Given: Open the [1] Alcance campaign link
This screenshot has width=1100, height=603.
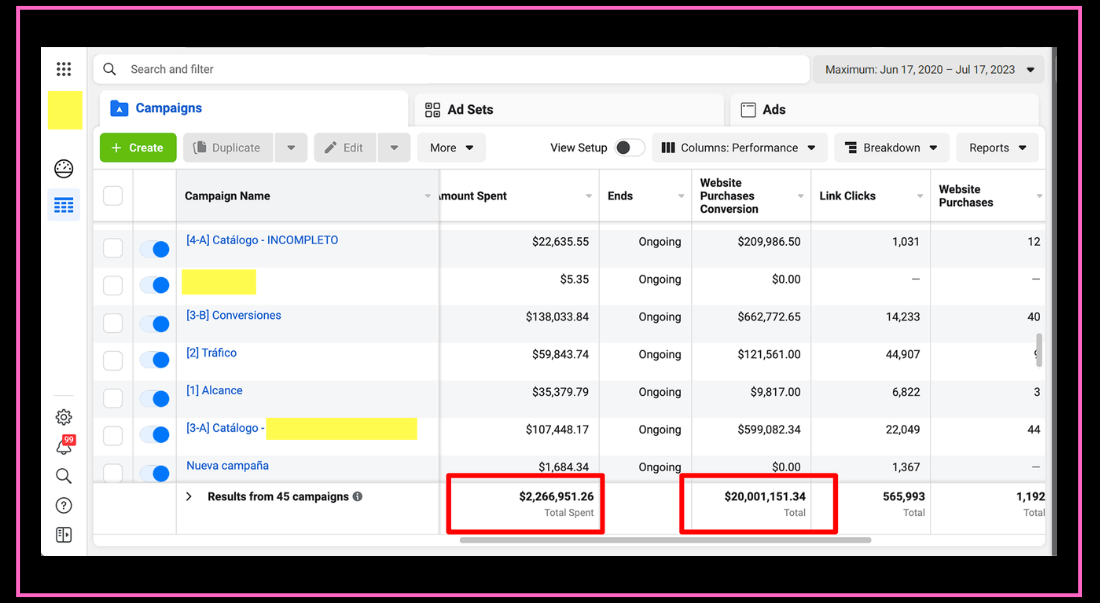Looking at the screenshot, I should point(214,391).
